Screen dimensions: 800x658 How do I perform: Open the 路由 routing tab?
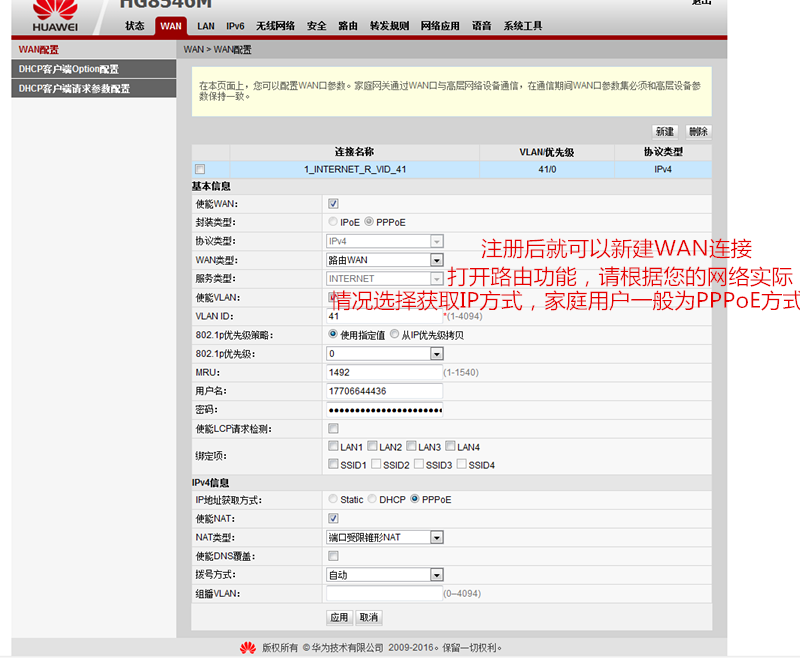(348, 26)
